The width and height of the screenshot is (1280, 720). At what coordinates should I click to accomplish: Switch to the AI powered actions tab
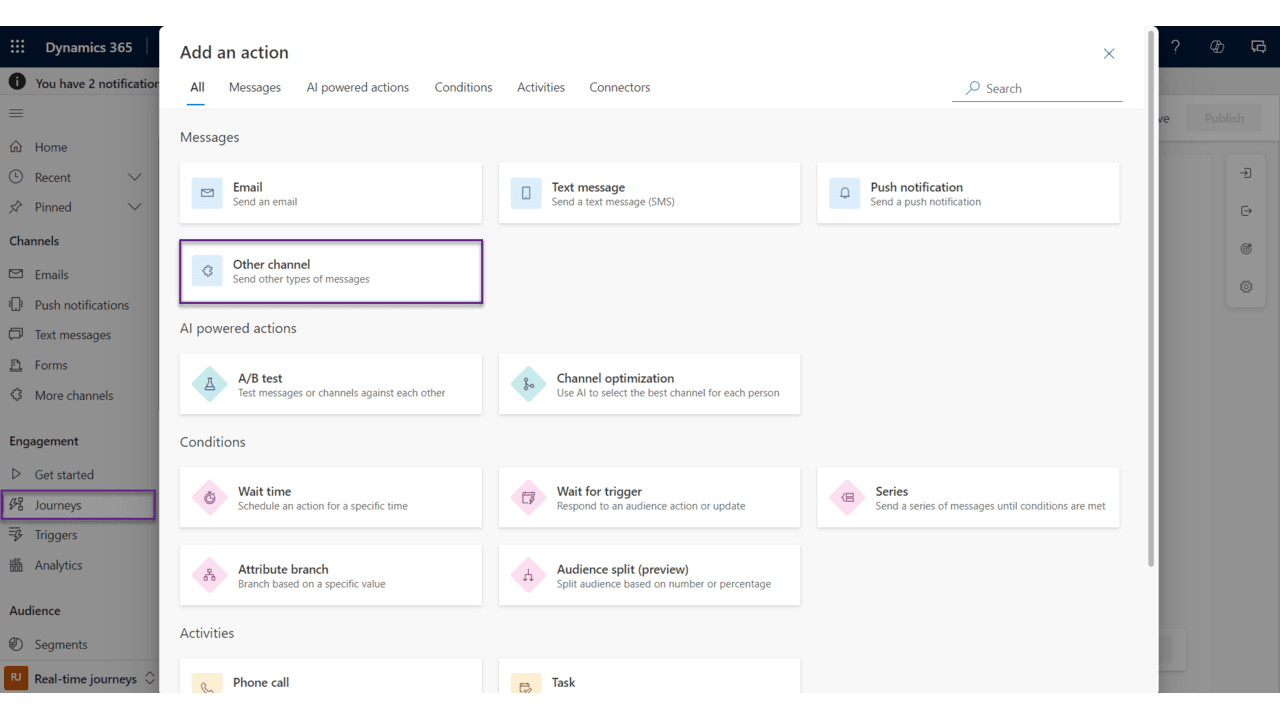click(358, 88)
